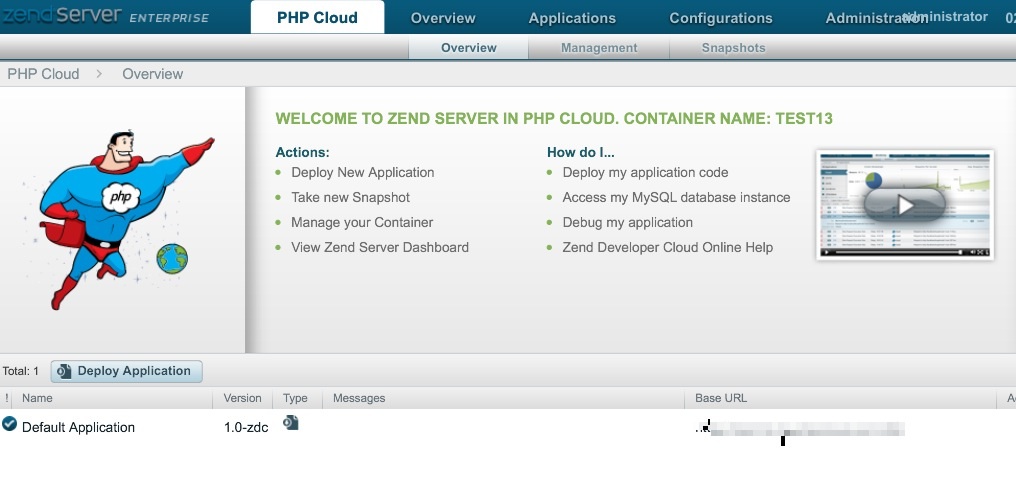Click the PHP Cloud breadcrumb
The width and height of the screenshot is (1016, 487).
pos(43,74)
